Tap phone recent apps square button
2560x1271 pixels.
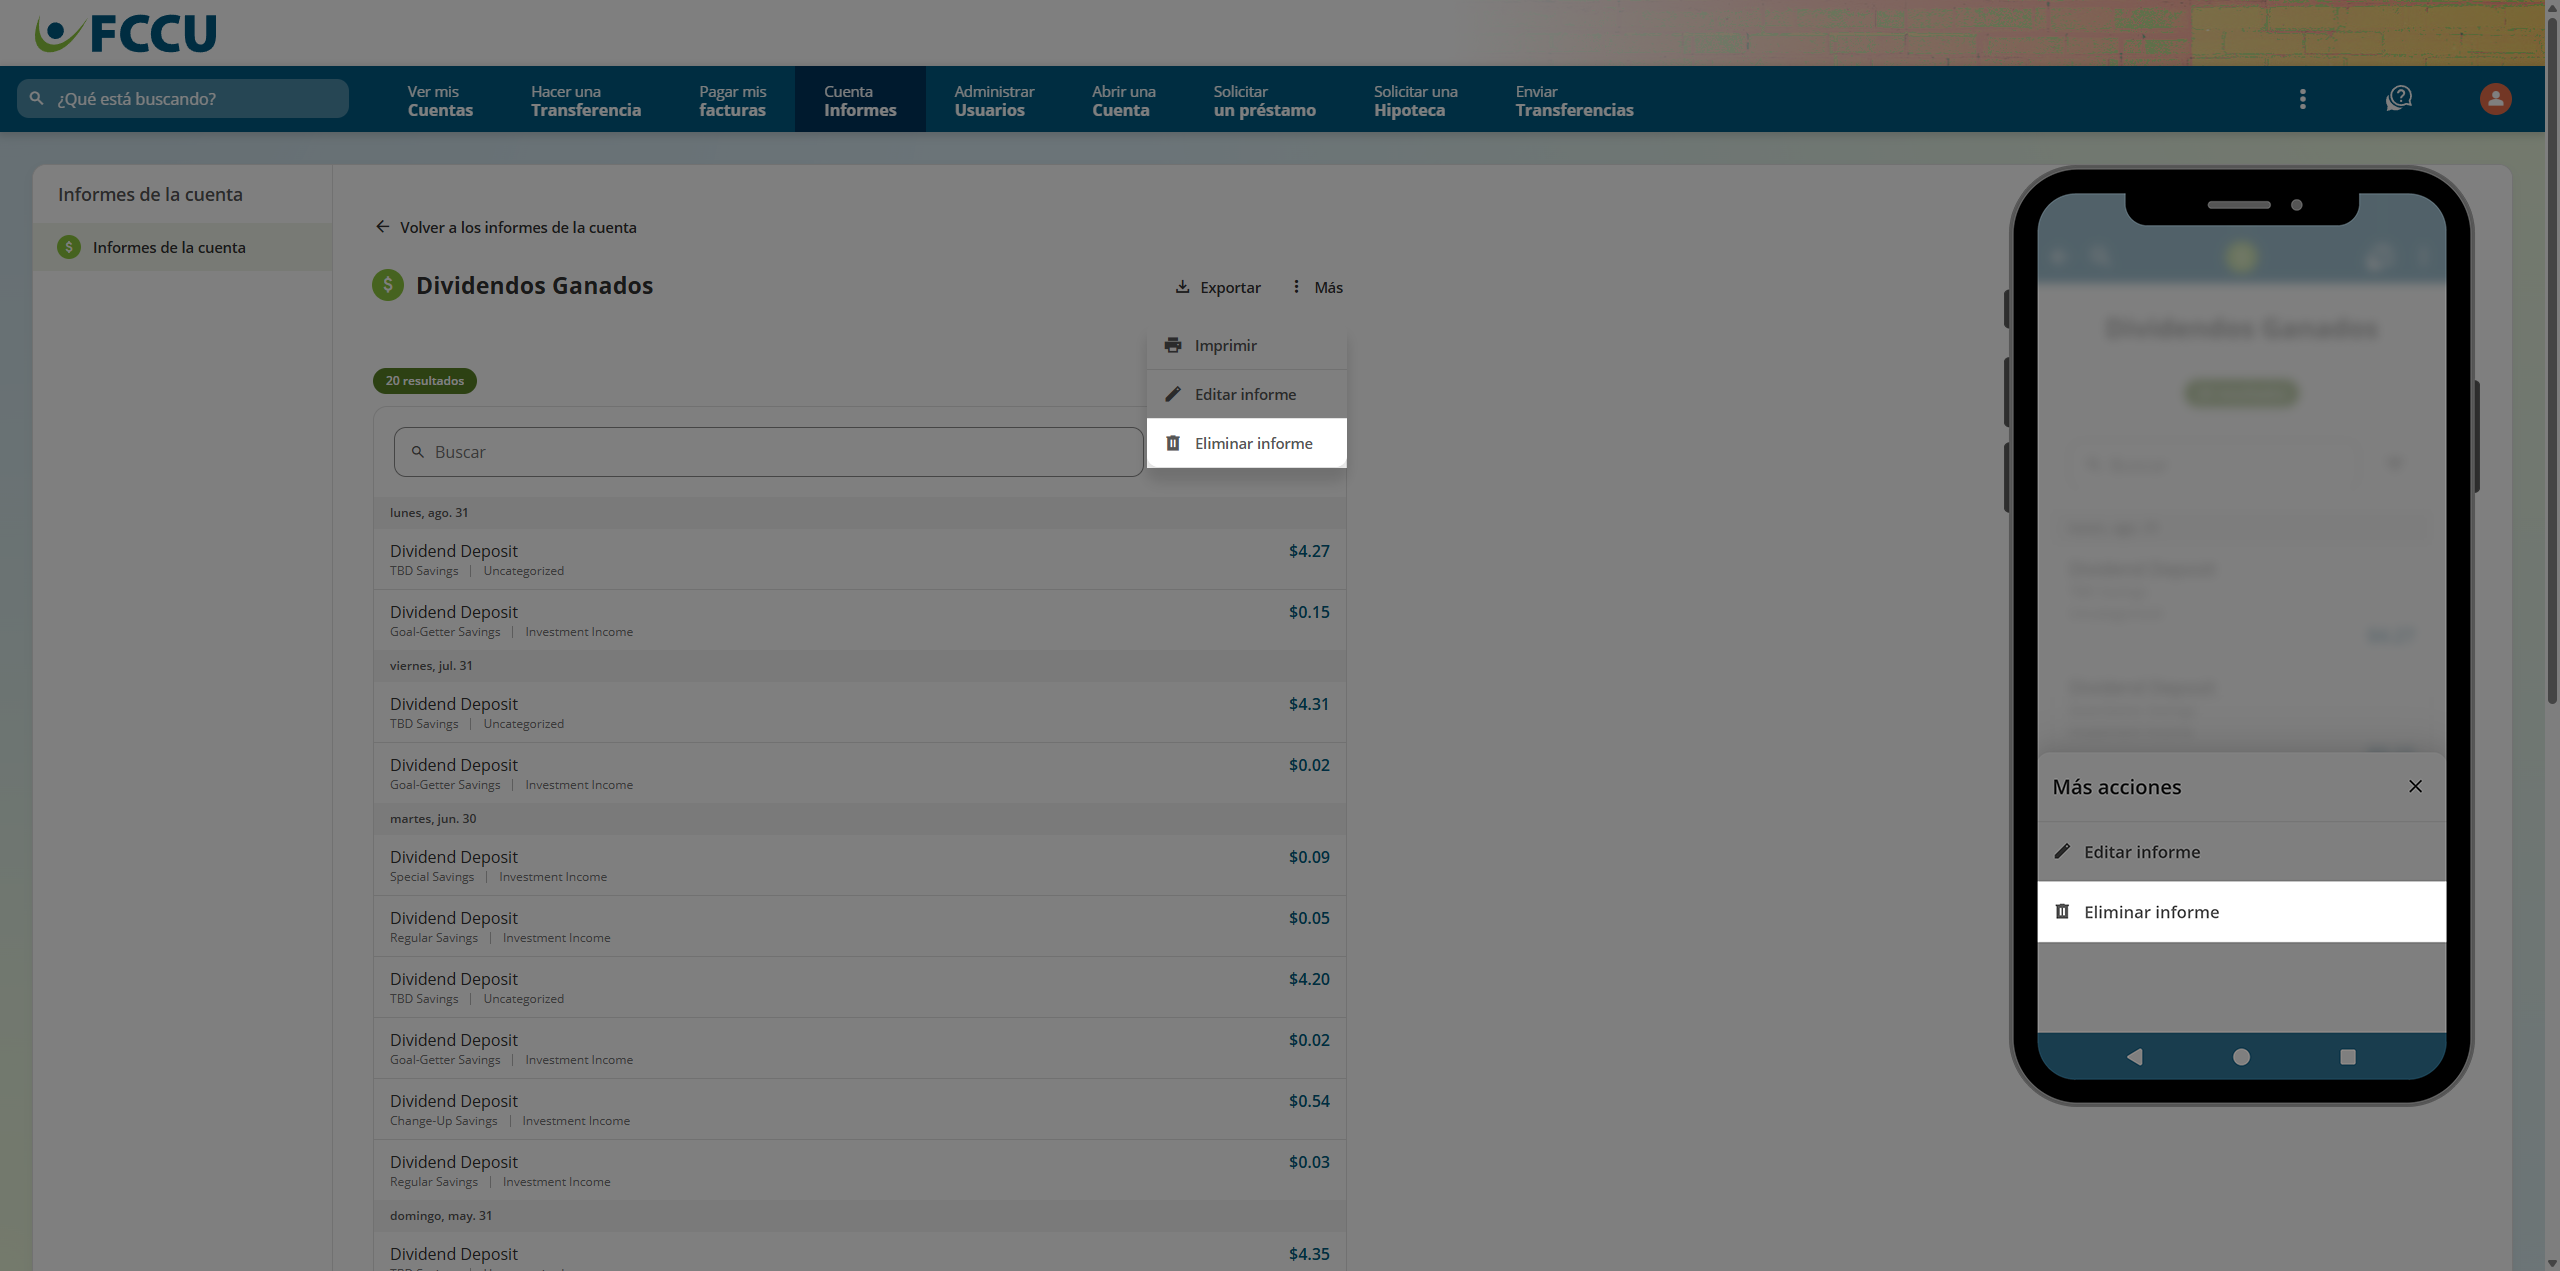coord(2348,1056)
